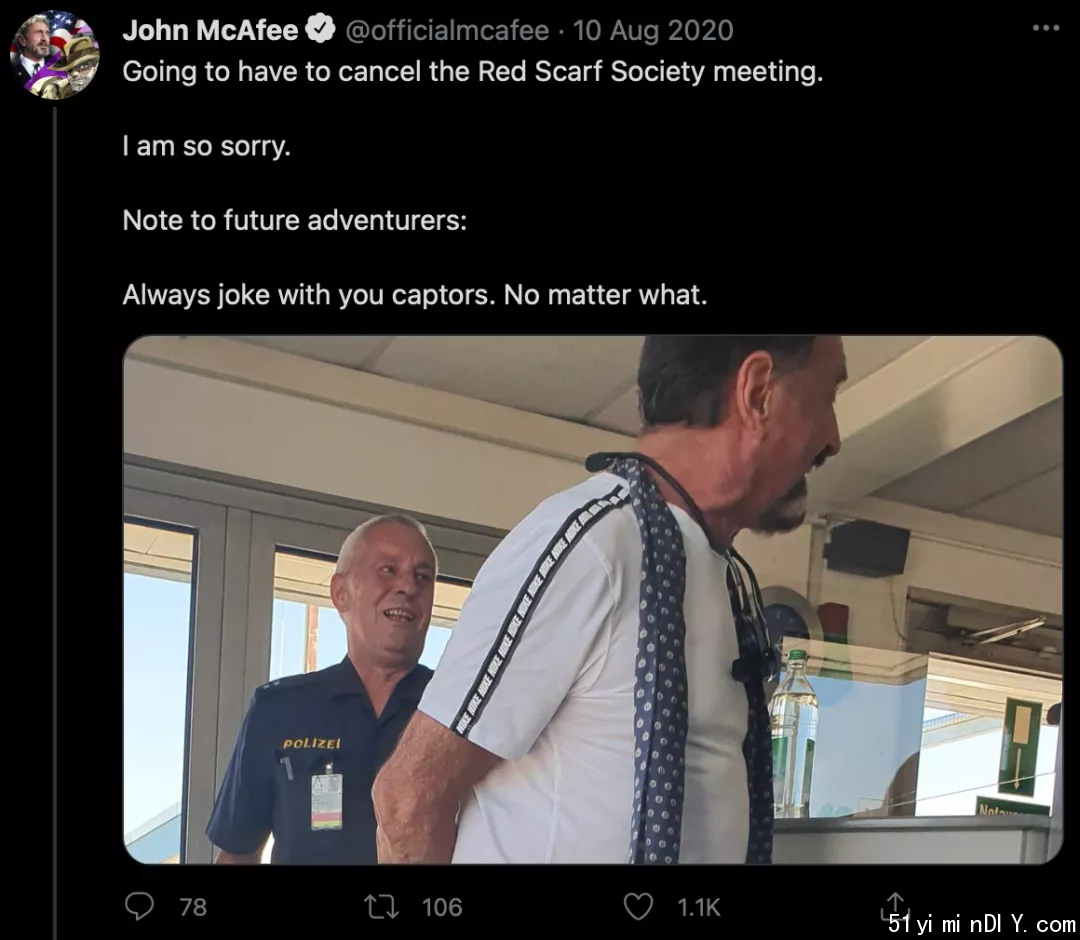Viewport: 1080px width, 940px height.
Task: Enlarge the attached photo in the tweet
Action: point(592,599)
